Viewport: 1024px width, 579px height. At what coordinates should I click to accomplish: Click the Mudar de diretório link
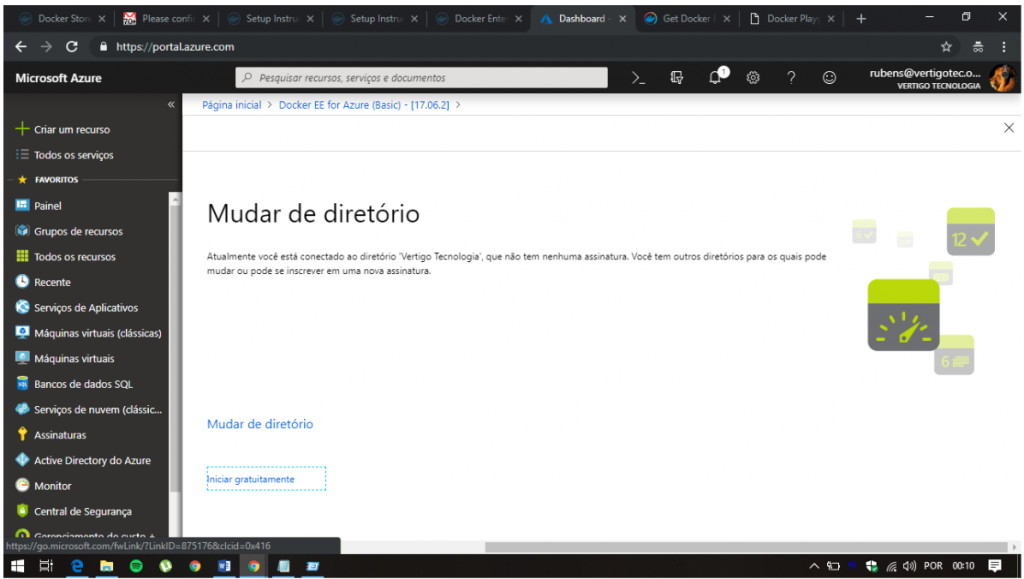tap(260, 424)
